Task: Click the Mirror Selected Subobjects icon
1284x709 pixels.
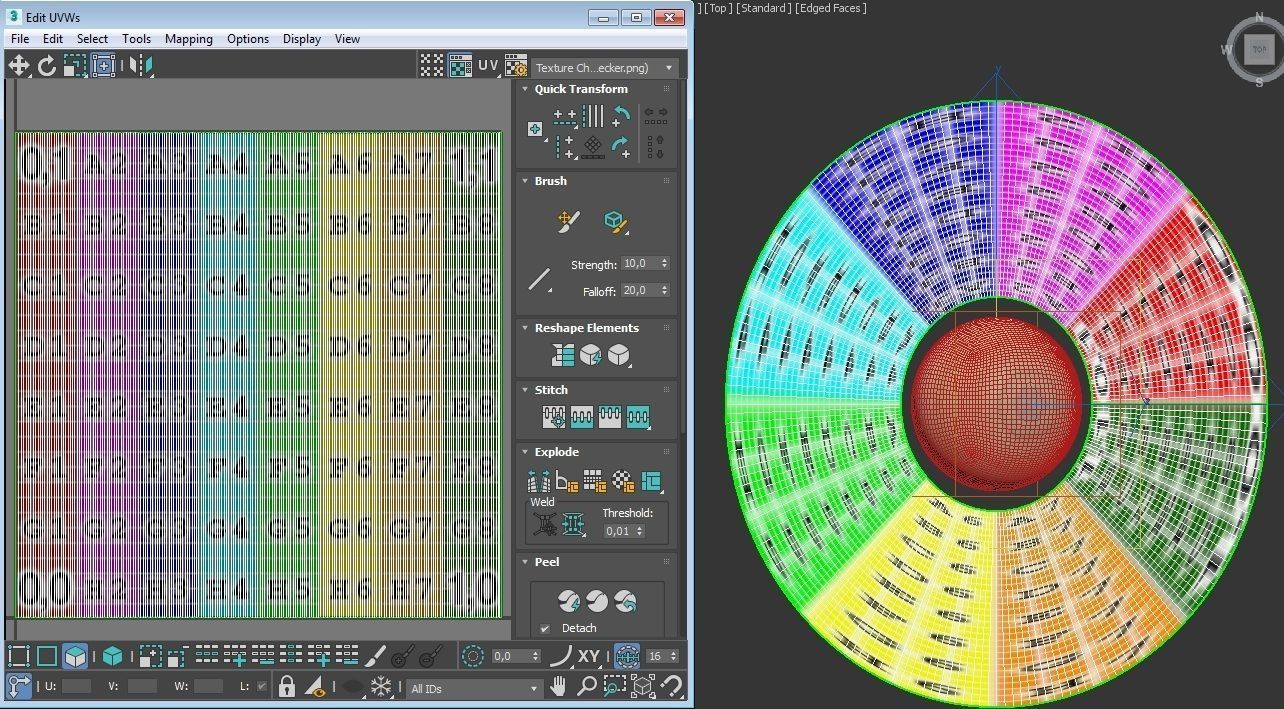Action: tap(141, 66)
